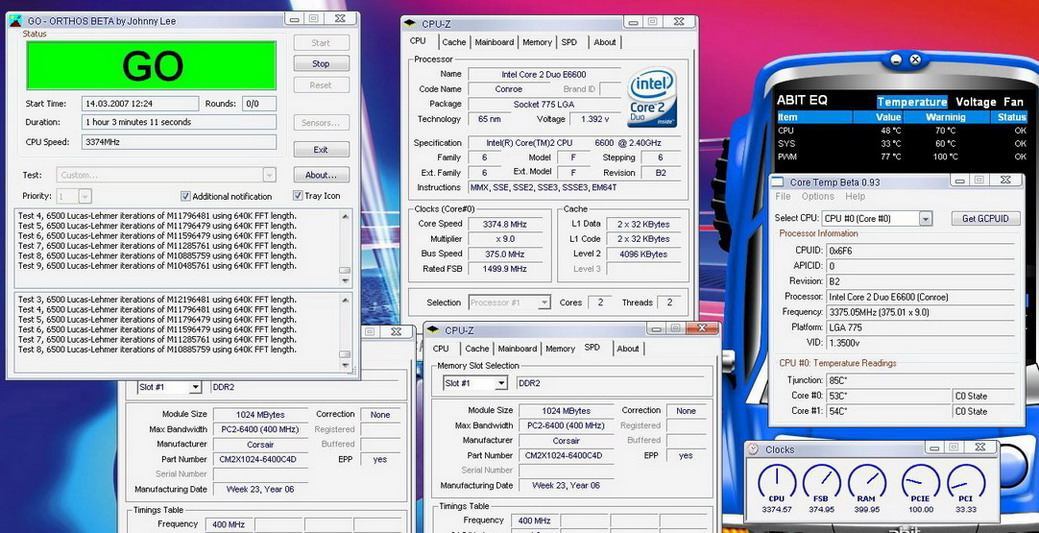Click the CPU-Z main window title icon

point(411,23)
